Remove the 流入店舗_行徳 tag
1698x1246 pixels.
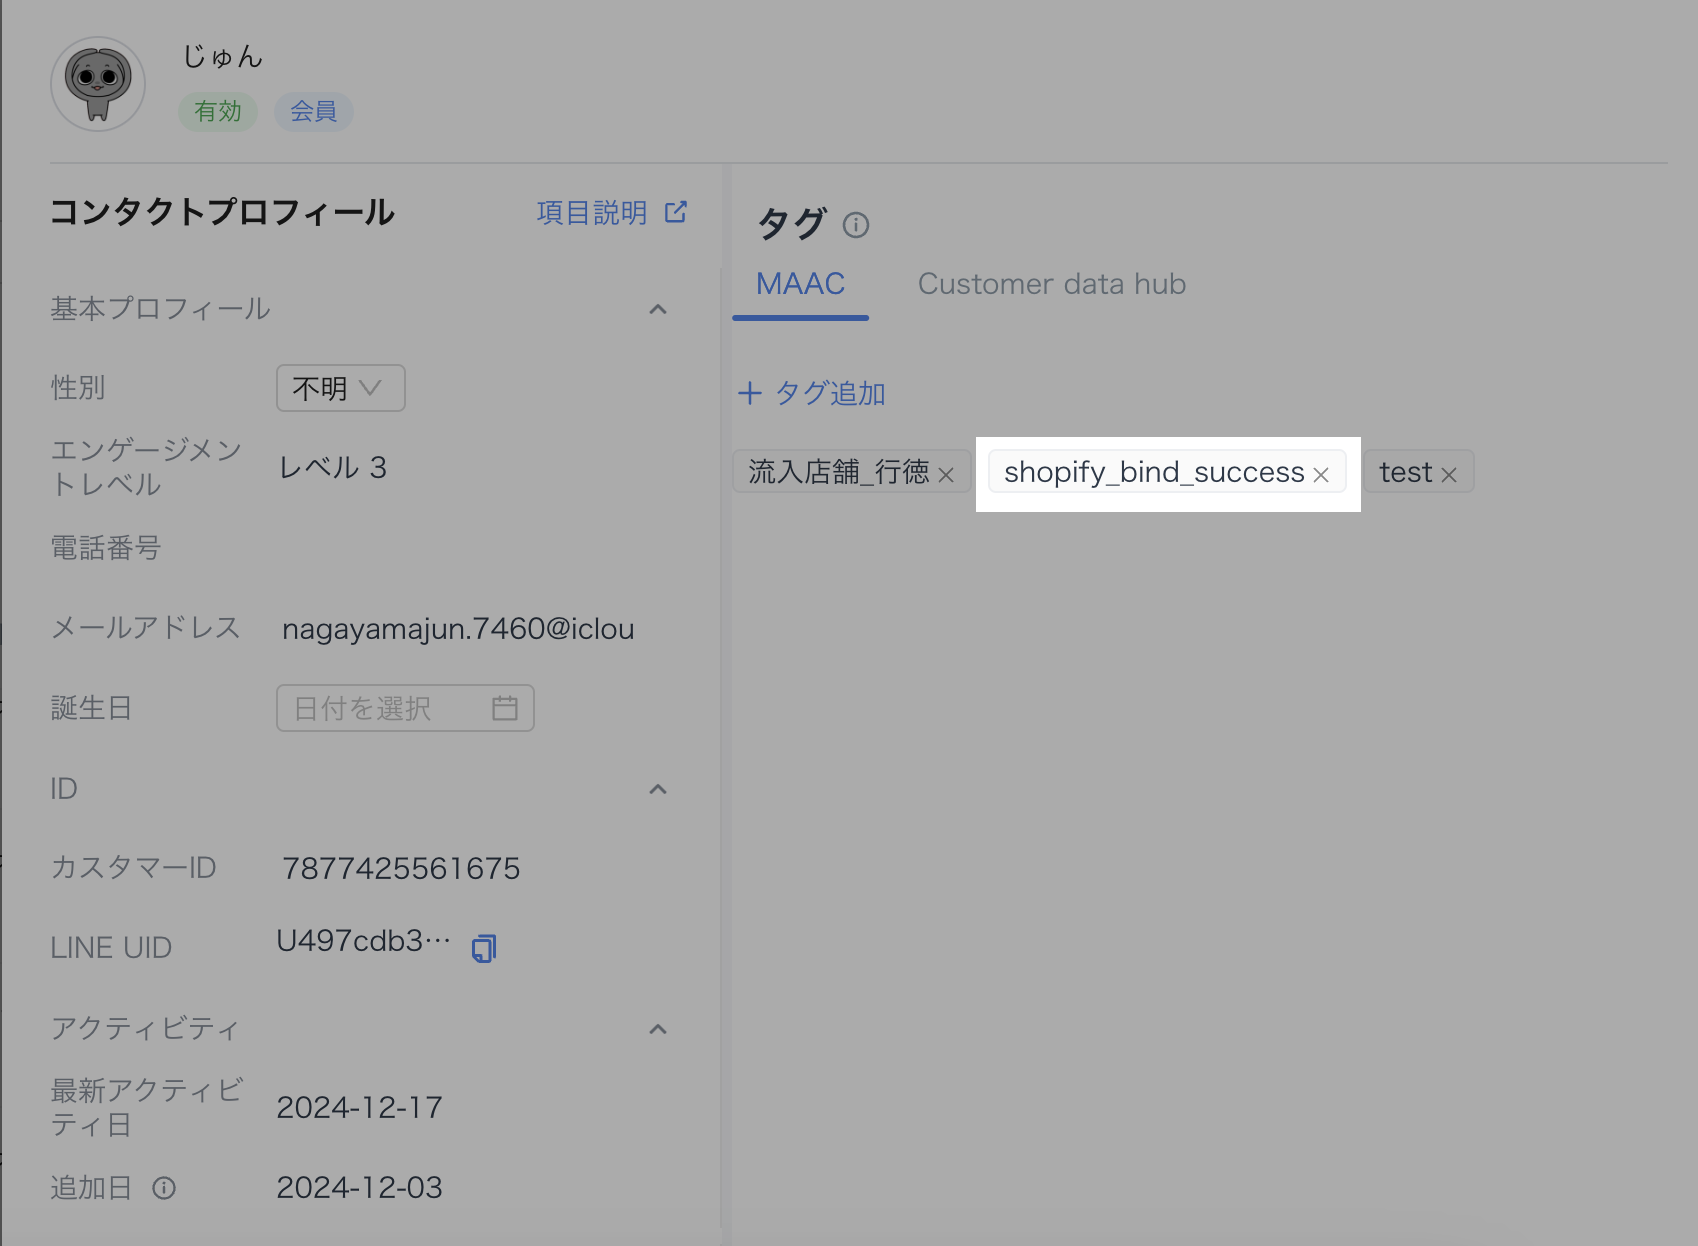click(946, 475)
